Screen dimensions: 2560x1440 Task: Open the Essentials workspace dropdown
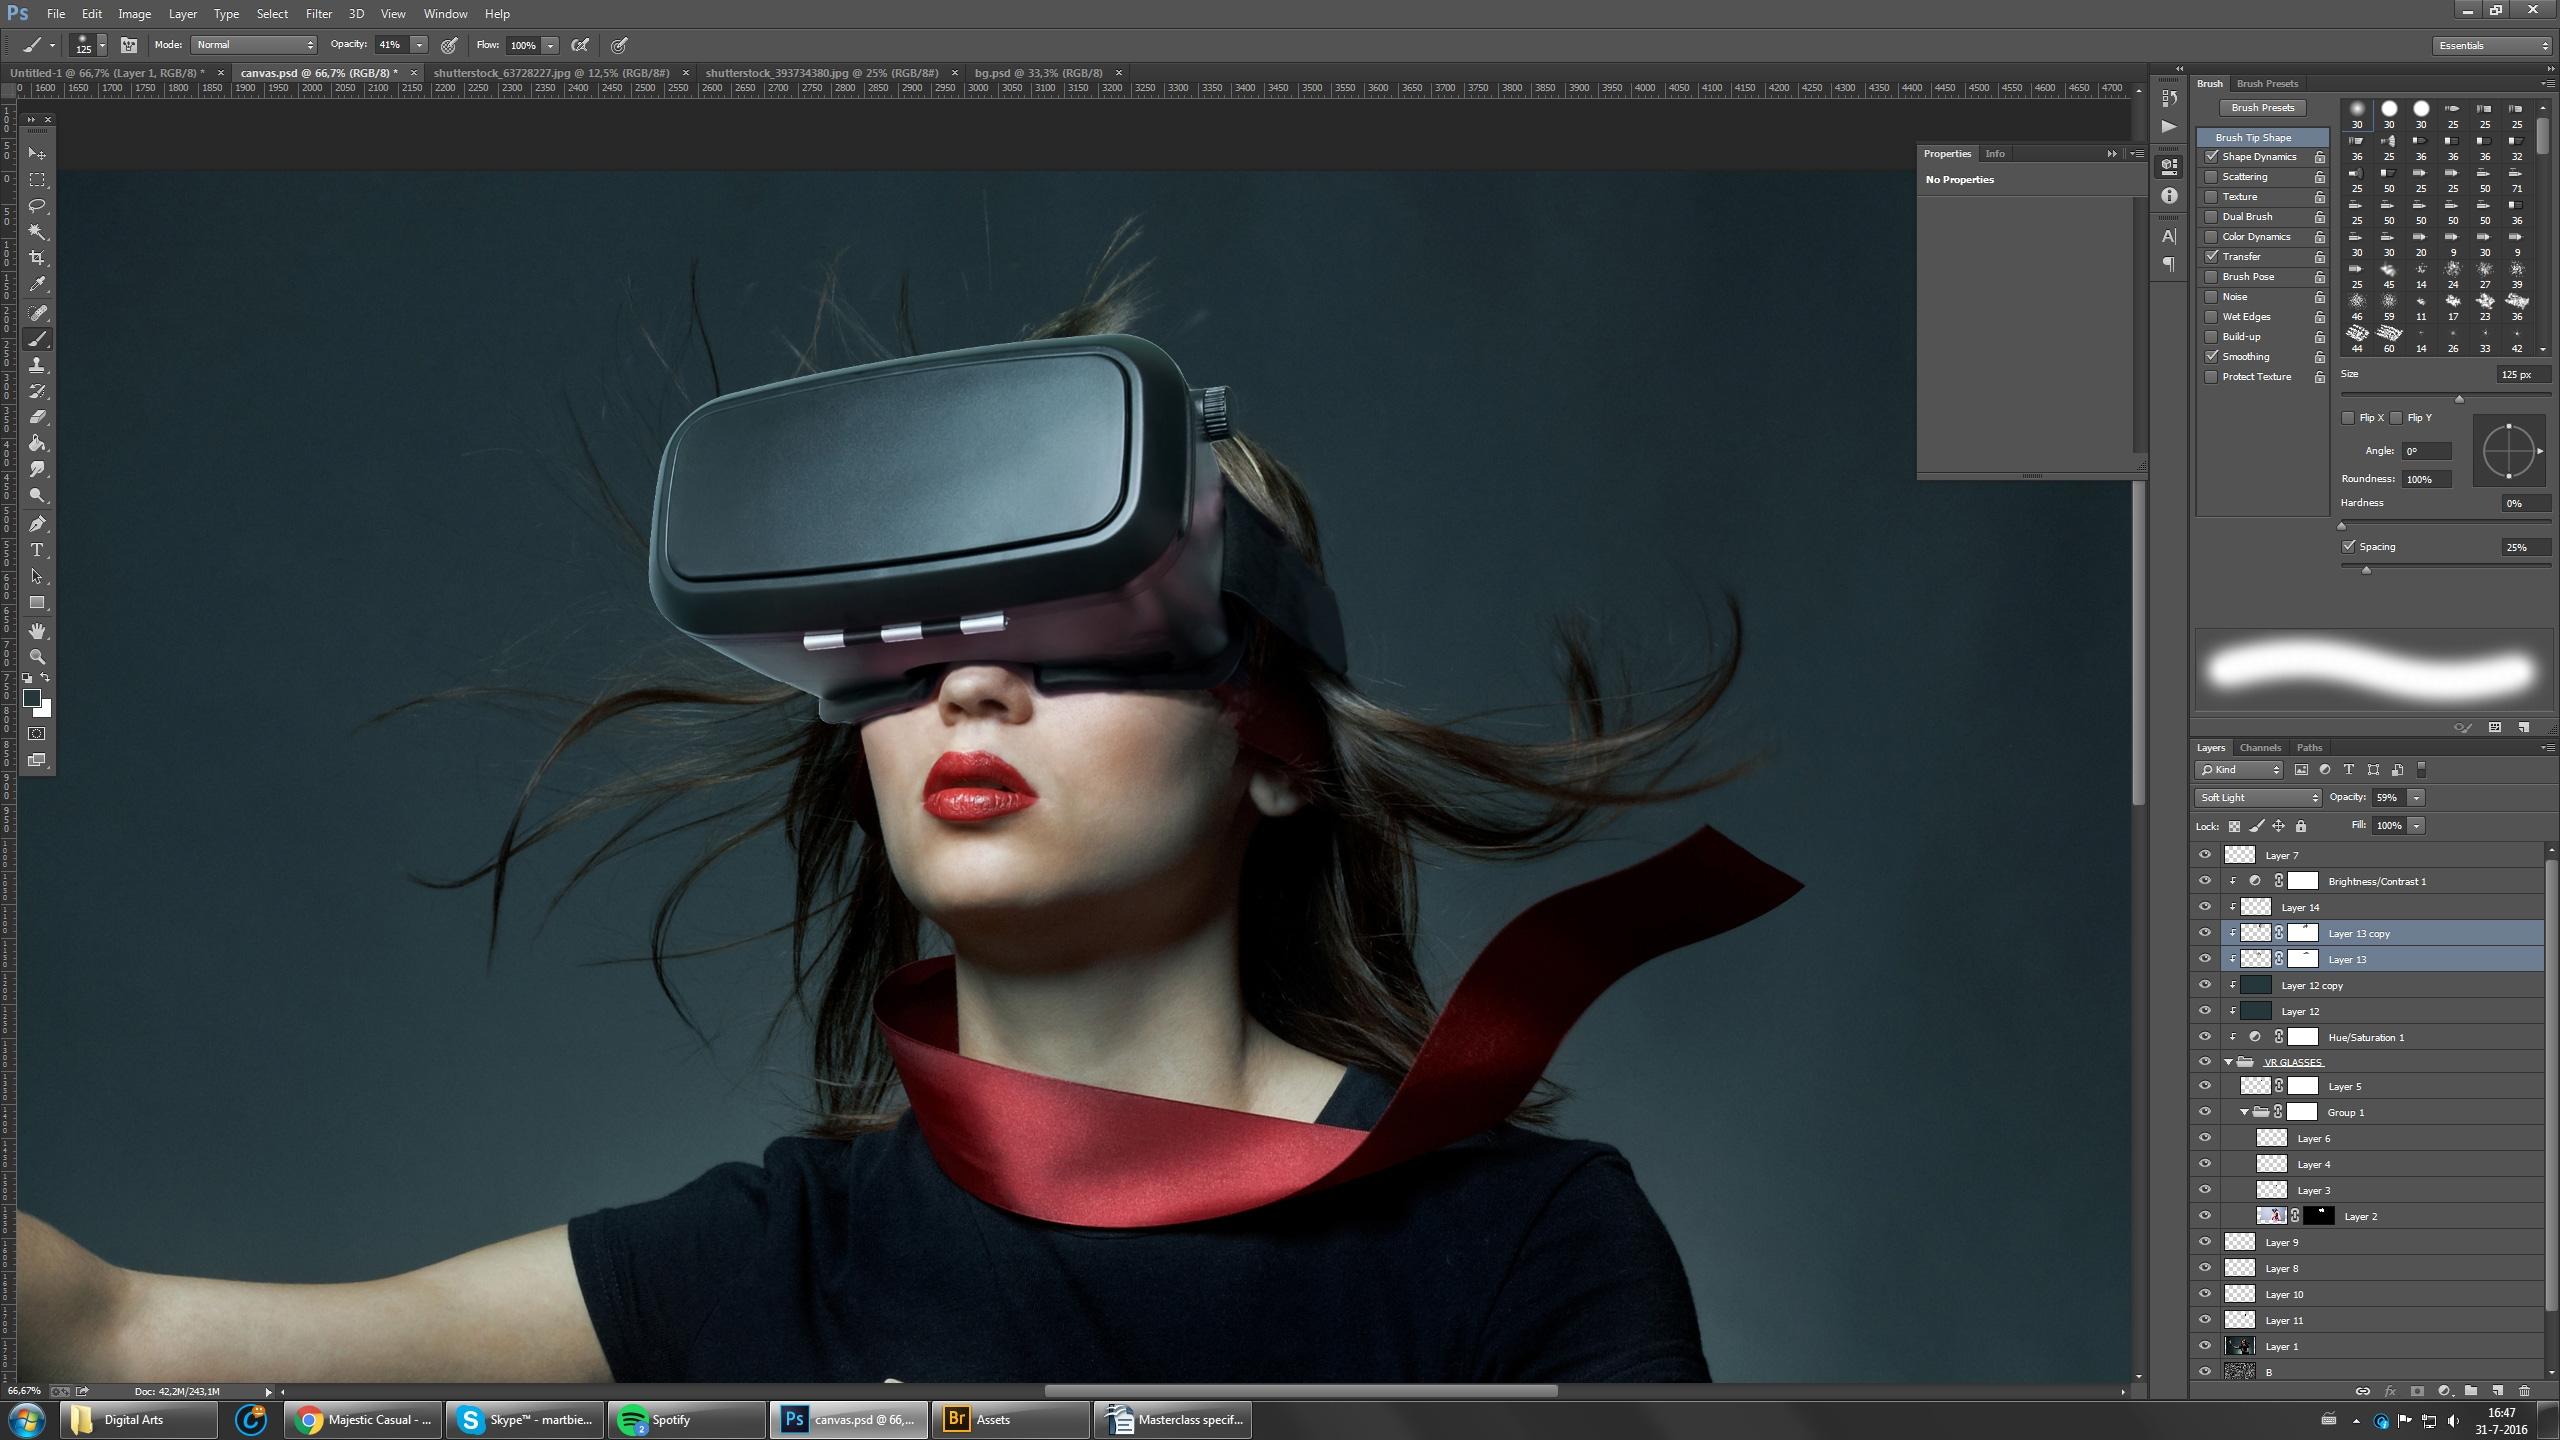[2493, 46]
